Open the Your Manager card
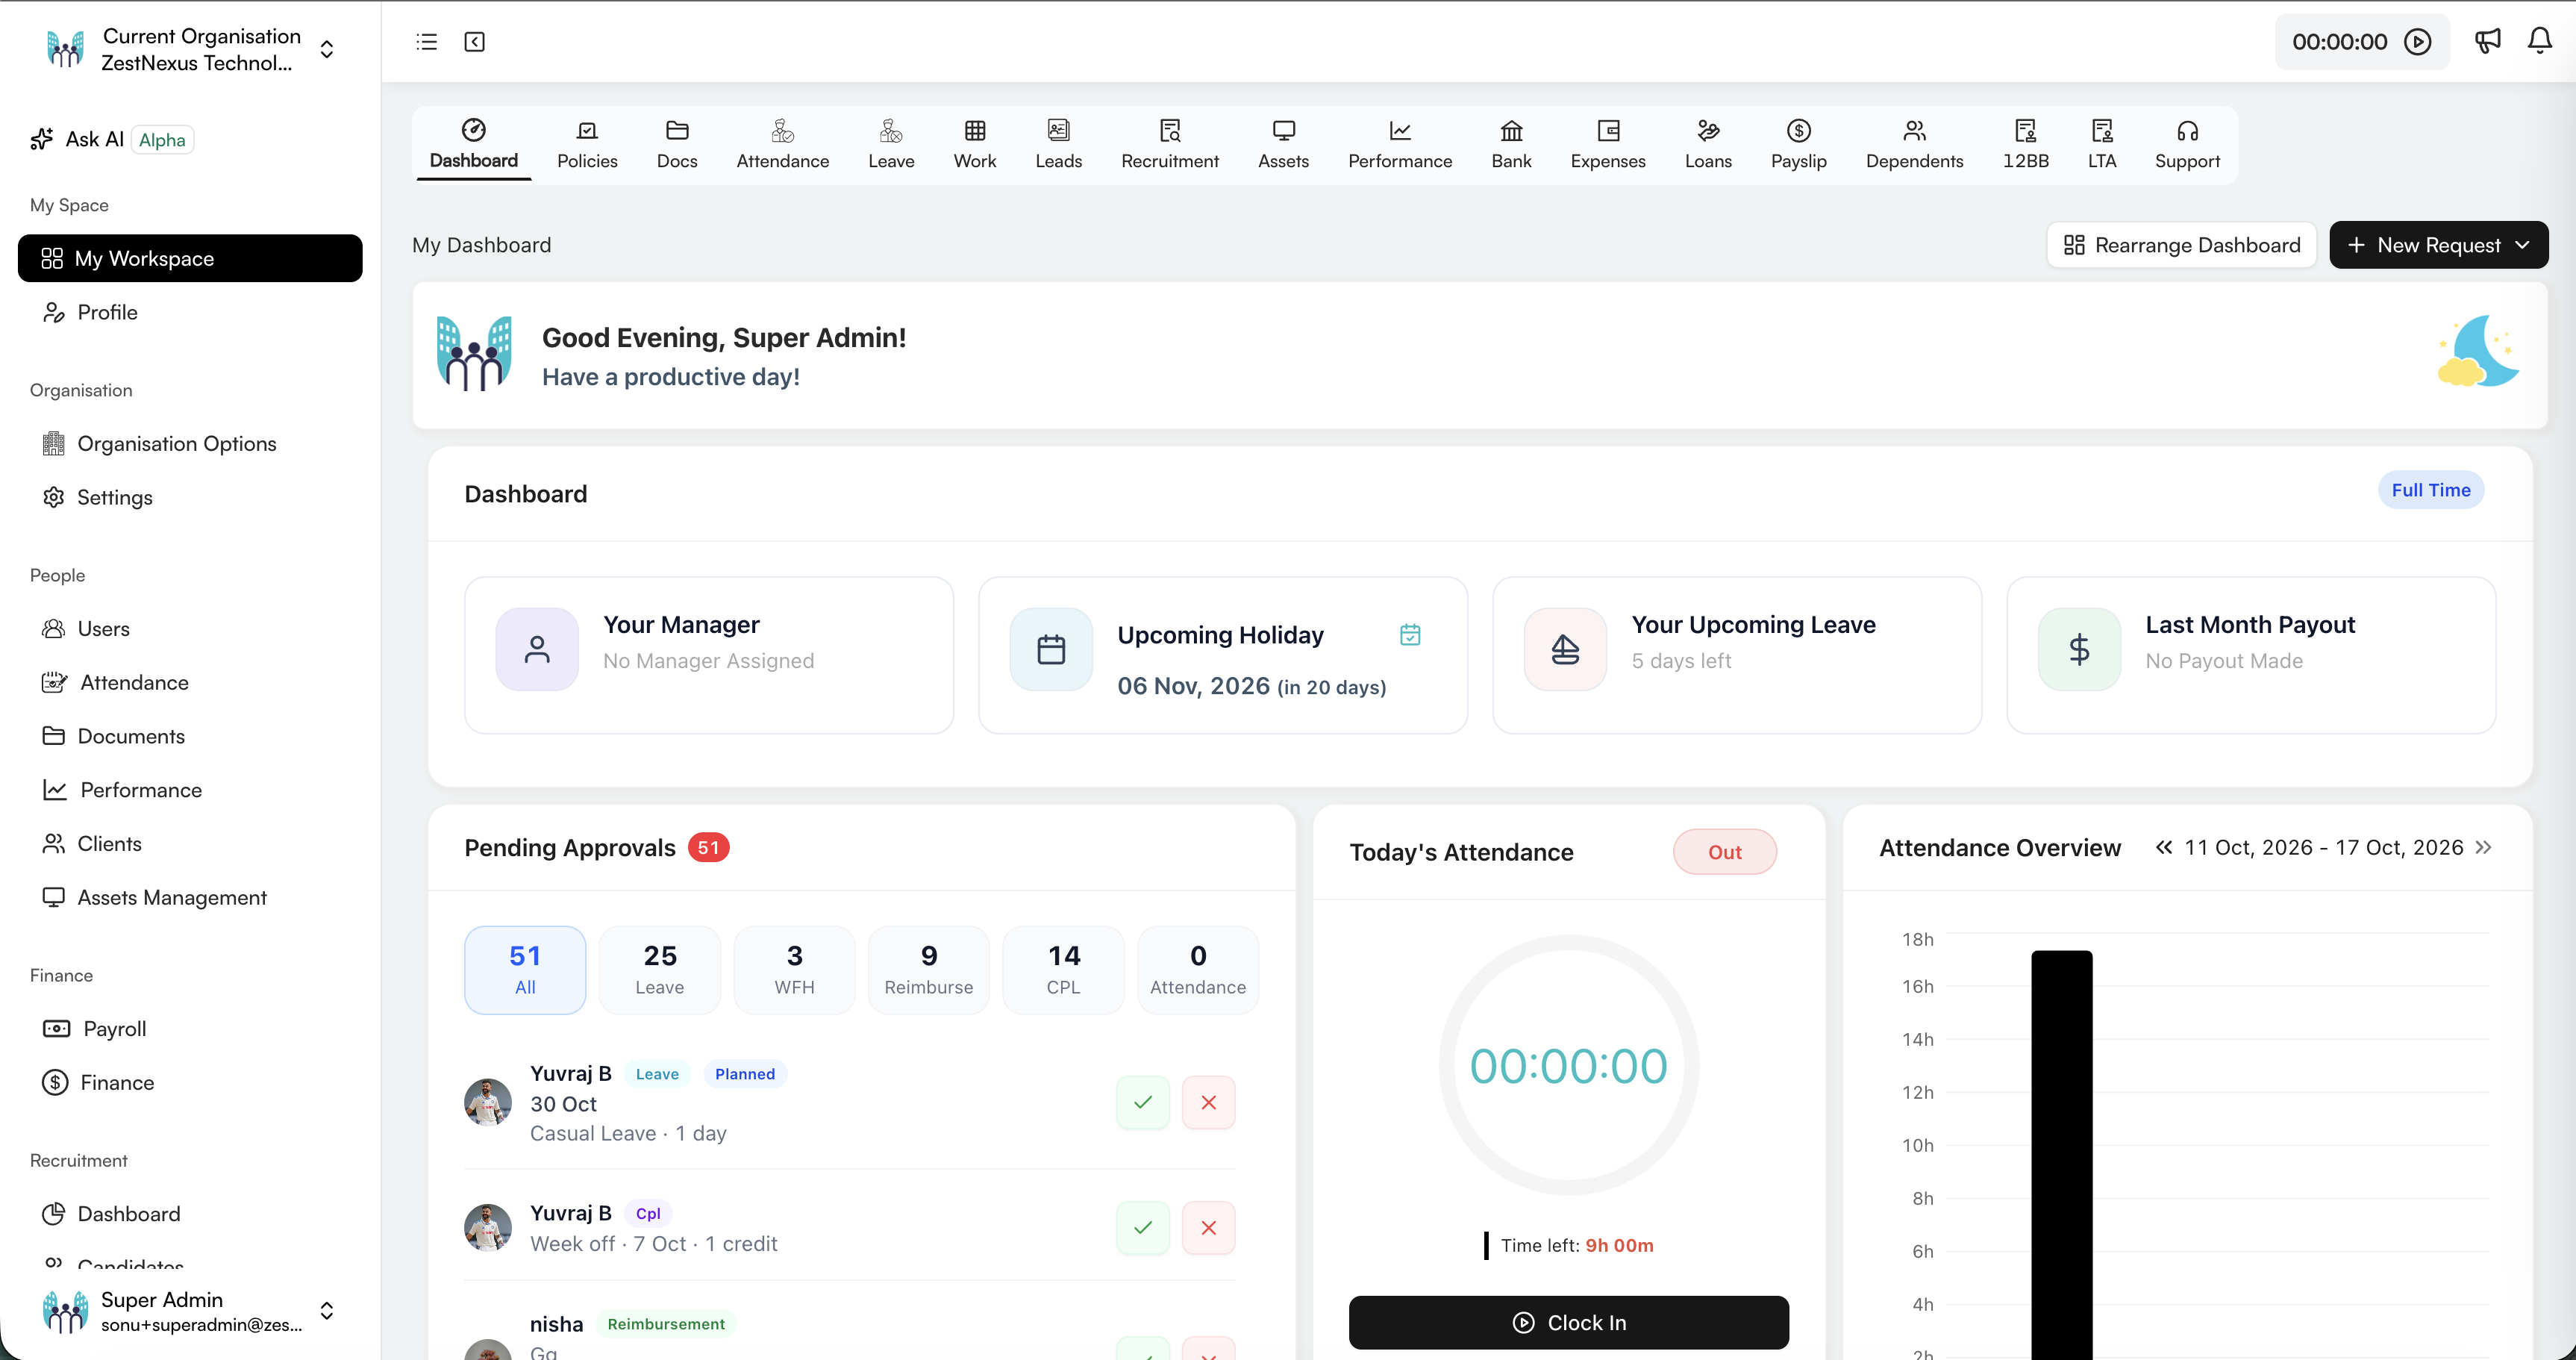 tap(709, 655)
